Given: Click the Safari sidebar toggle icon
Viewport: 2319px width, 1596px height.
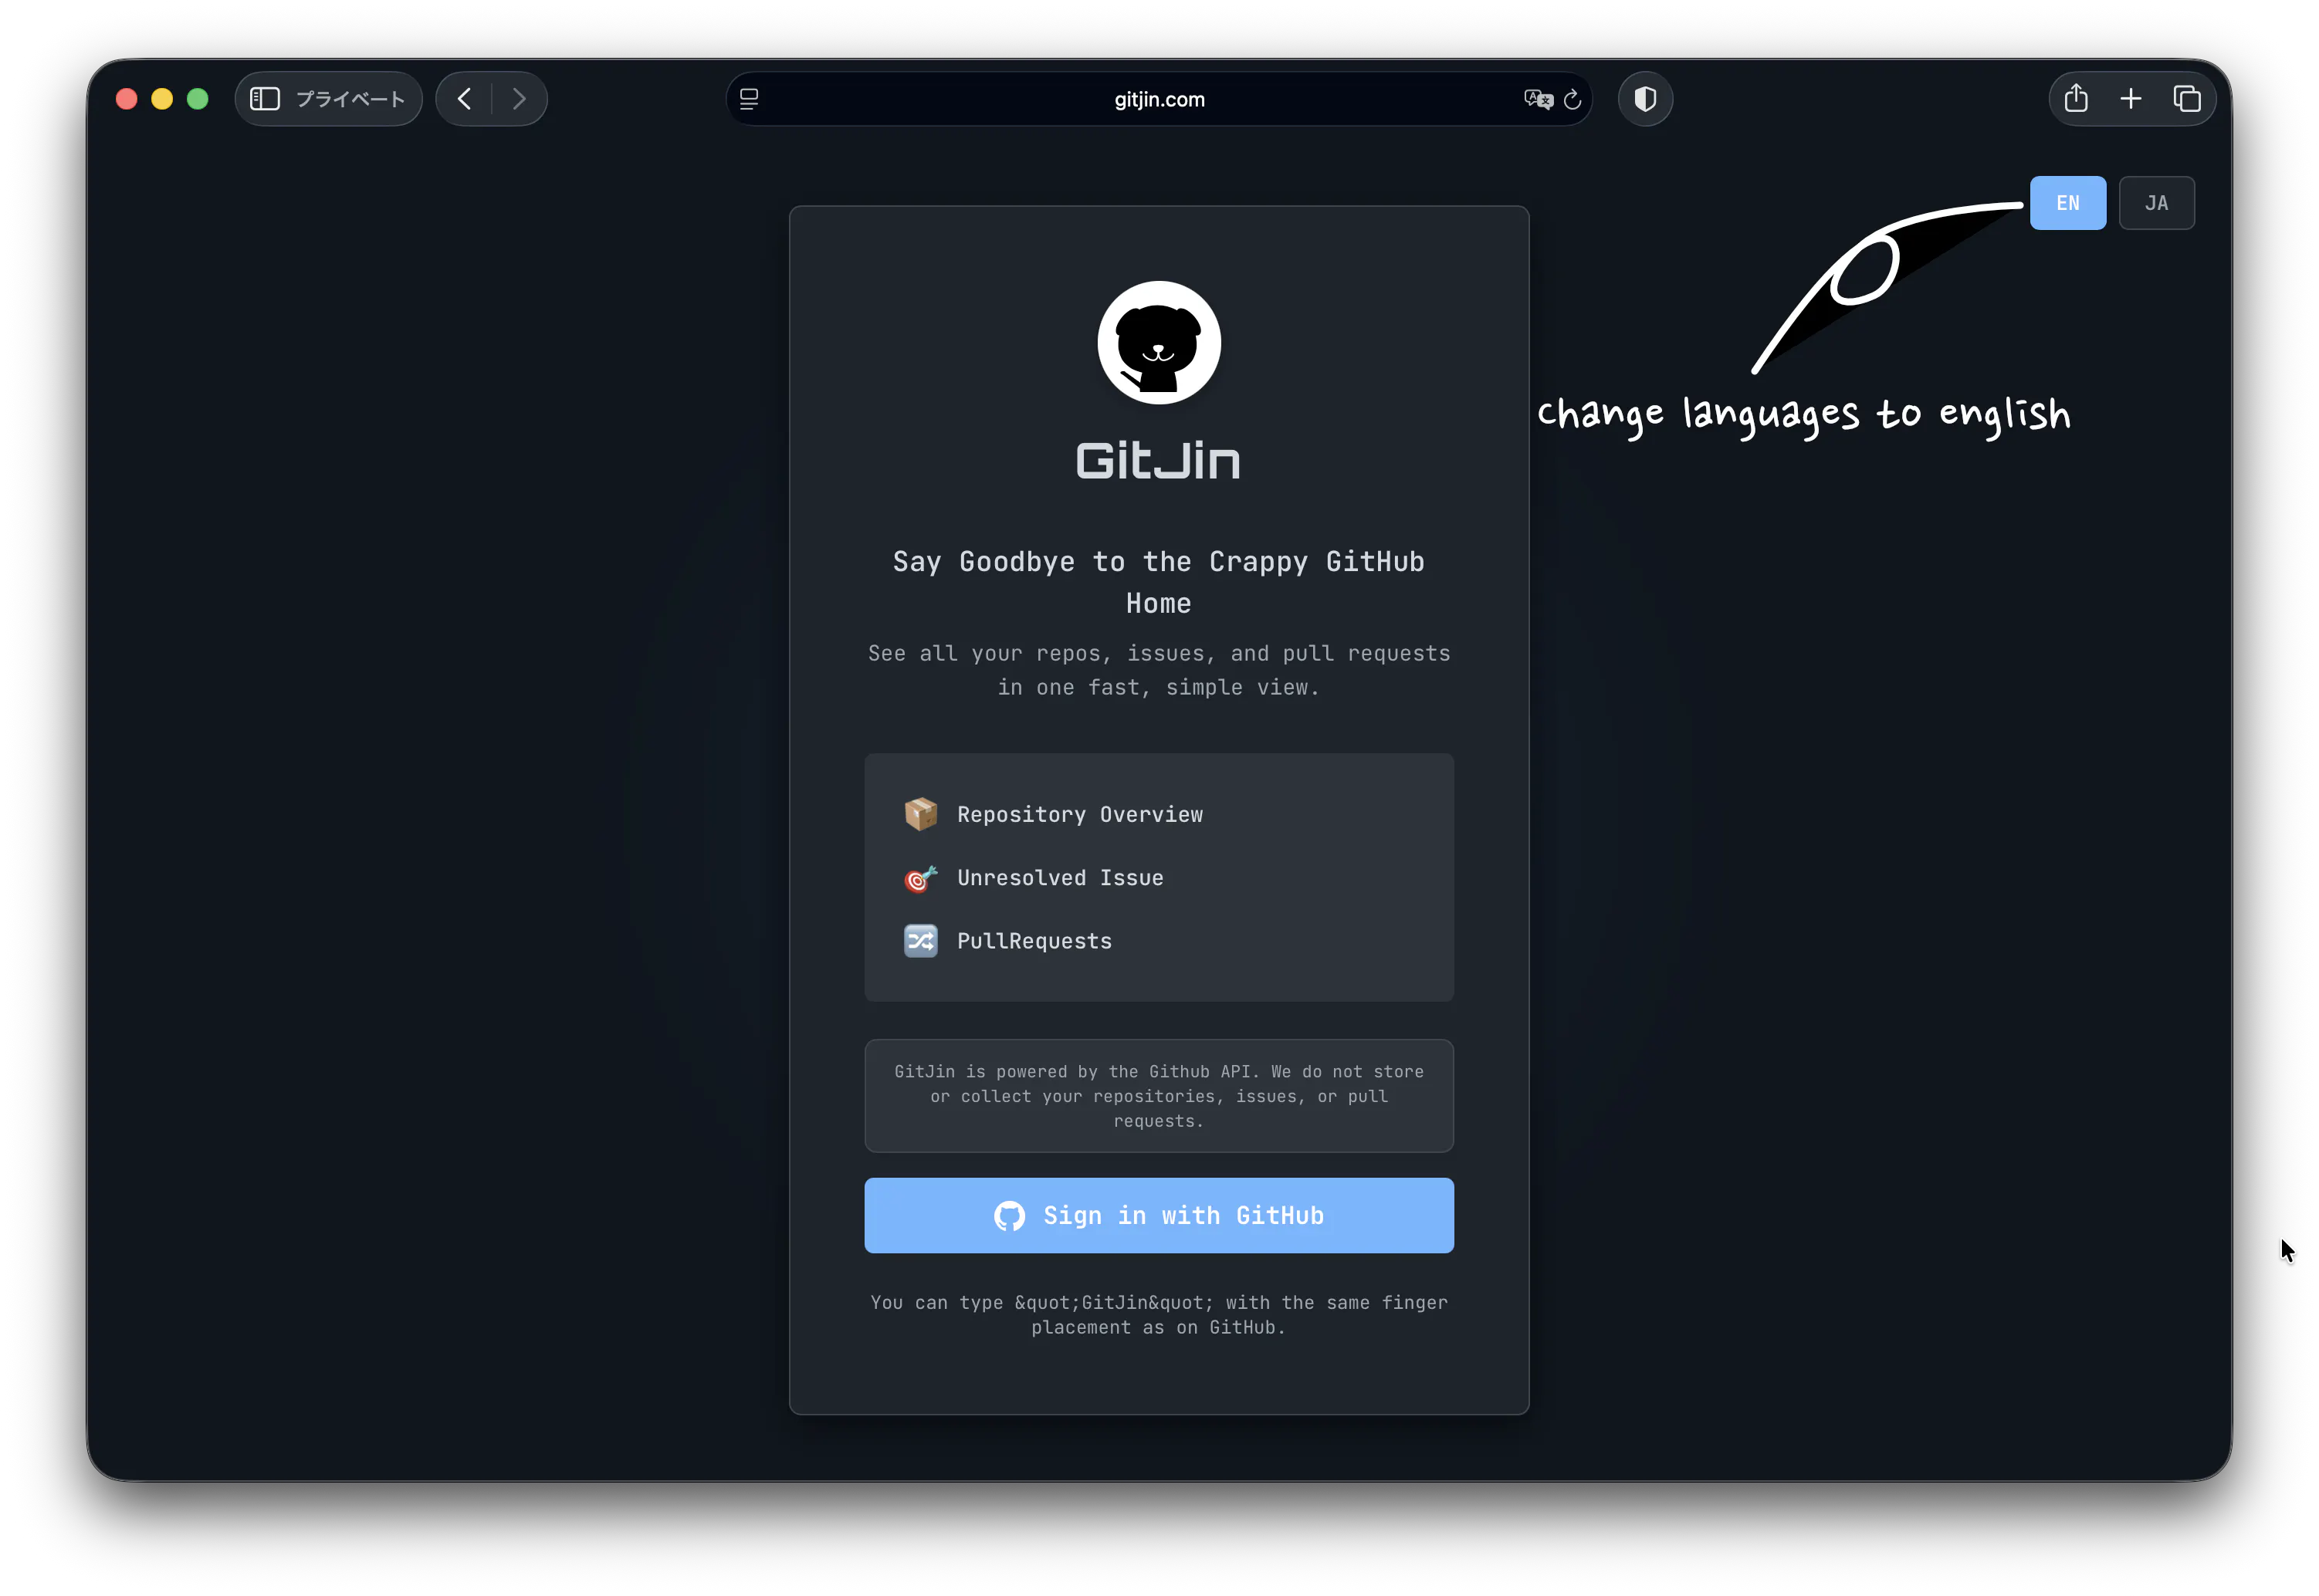Looking at the screenshot, I should click(x=265, y=99).
